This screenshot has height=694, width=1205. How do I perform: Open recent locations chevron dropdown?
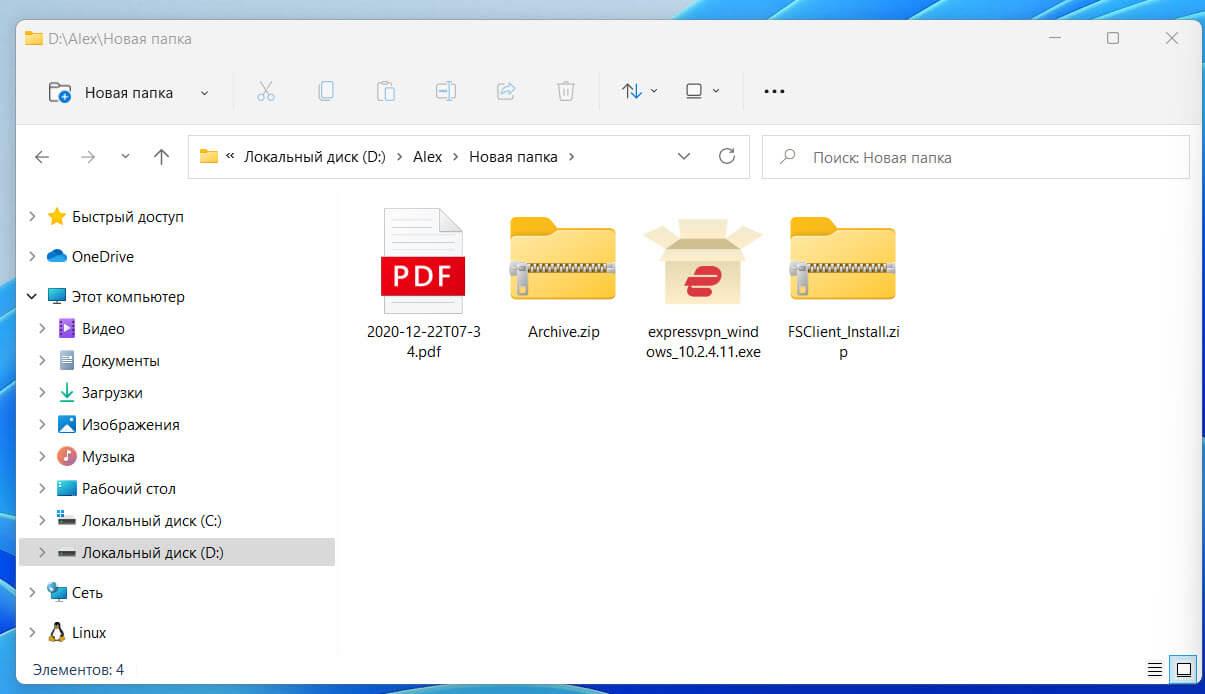(x=125, y=157)
